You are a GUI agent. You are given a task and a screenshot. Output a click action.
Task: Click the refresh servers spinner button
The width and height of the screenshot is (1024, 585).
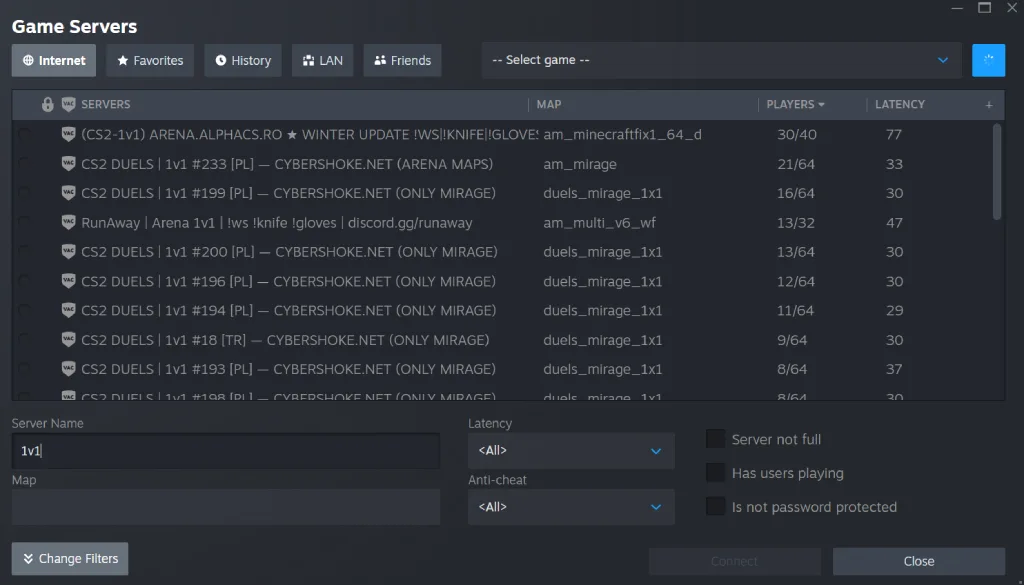tap(988, 60)
